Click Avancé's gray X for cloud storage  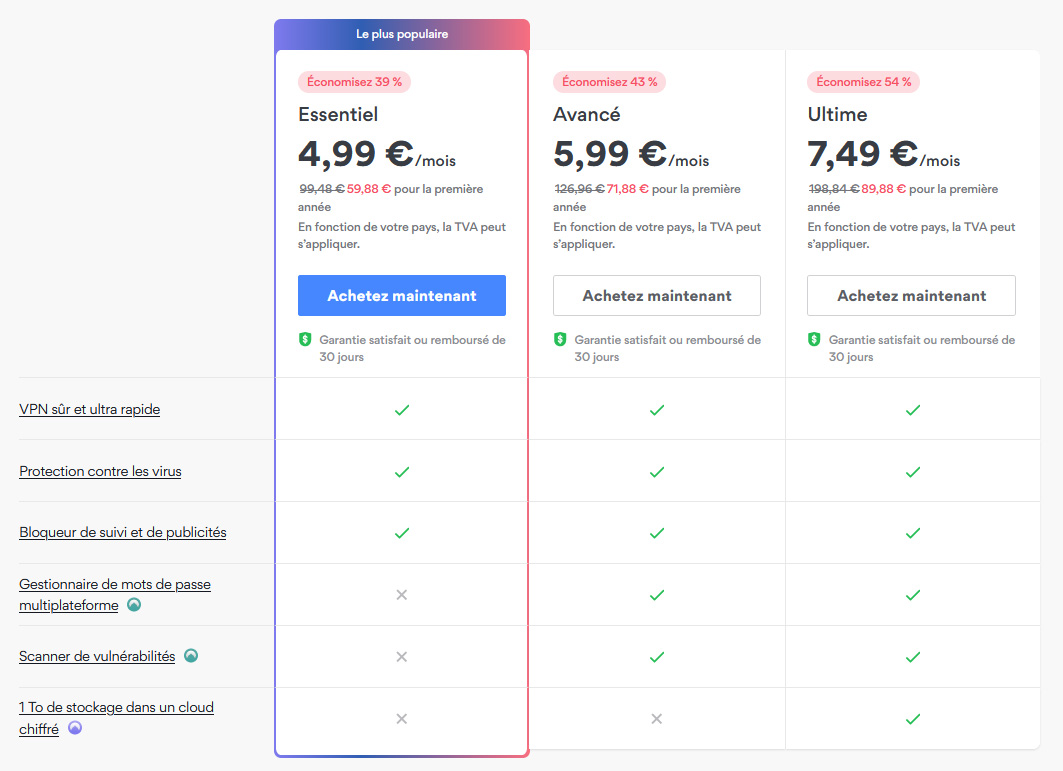657,718
